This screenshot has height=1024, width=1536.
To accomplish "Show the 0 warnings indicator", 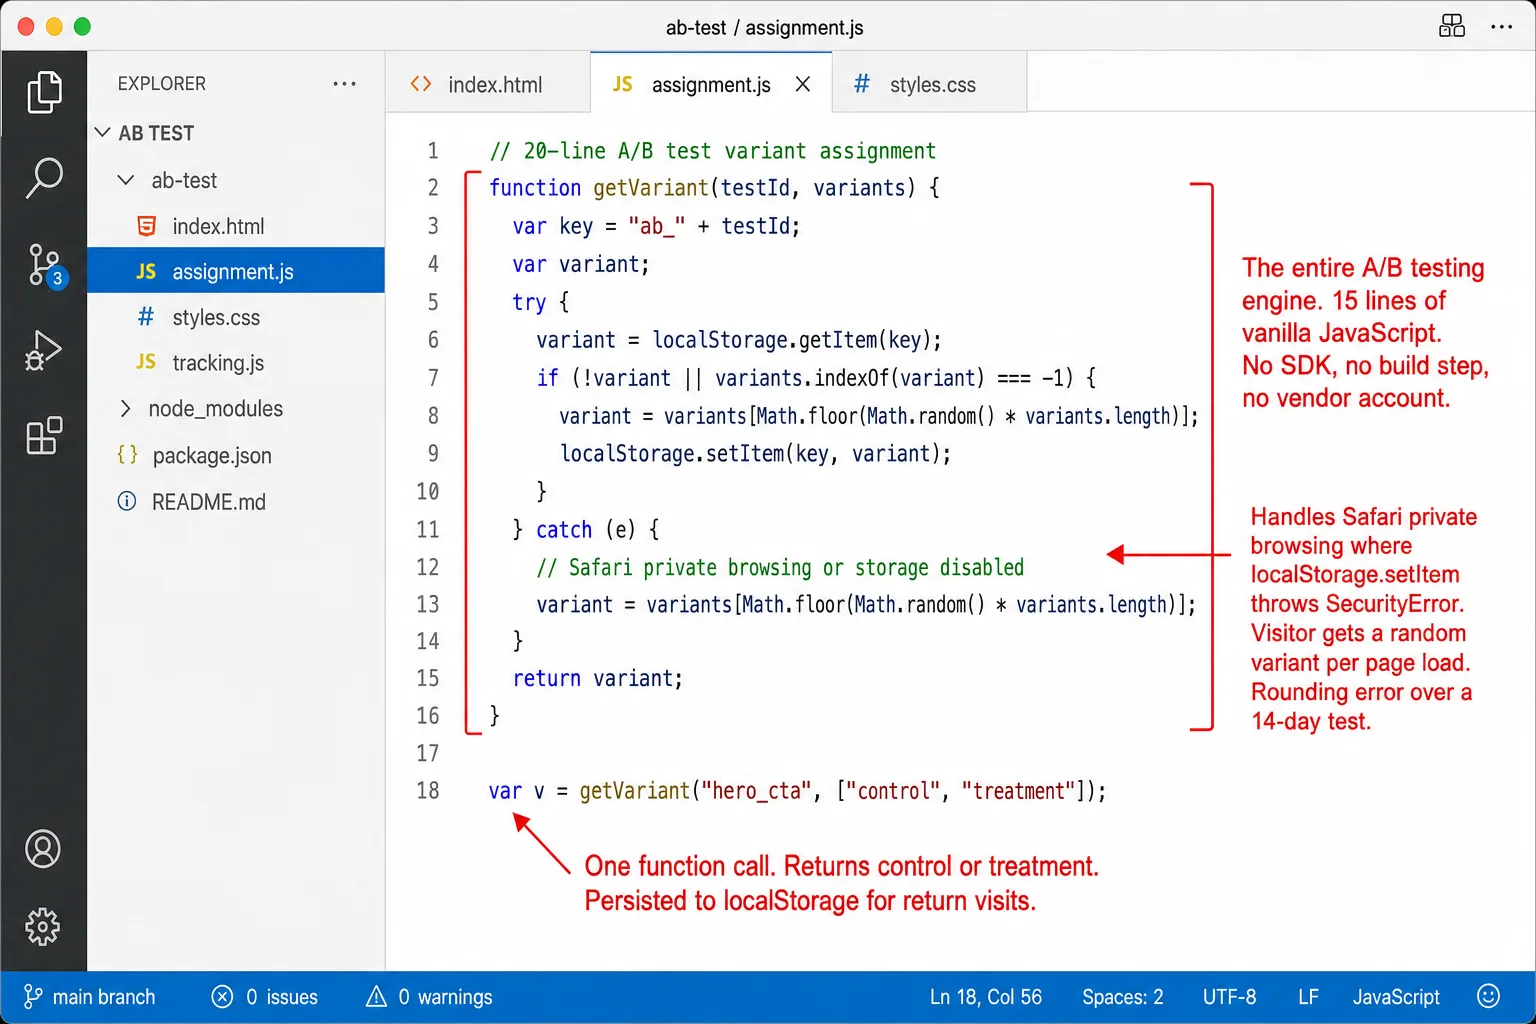I will (429, 997).
